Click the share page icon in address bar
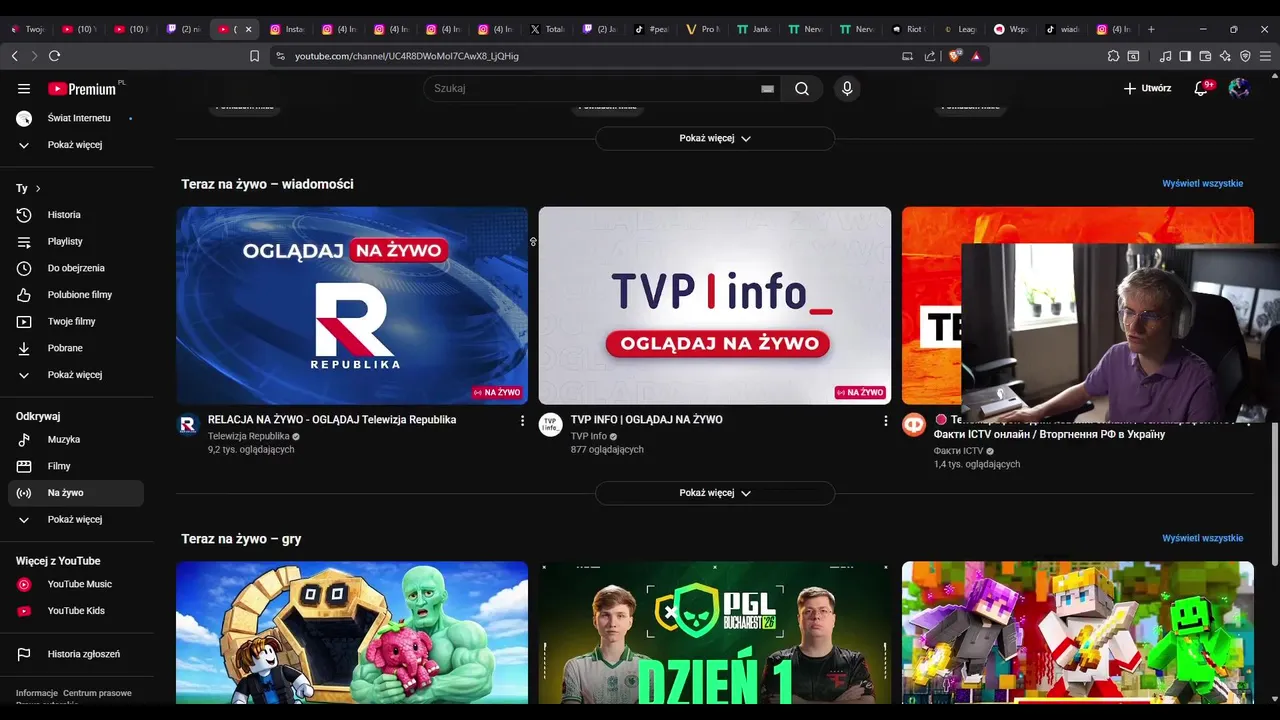This screenshot has height=720, width=1280. pyautogui.click(x=930, y=56)
